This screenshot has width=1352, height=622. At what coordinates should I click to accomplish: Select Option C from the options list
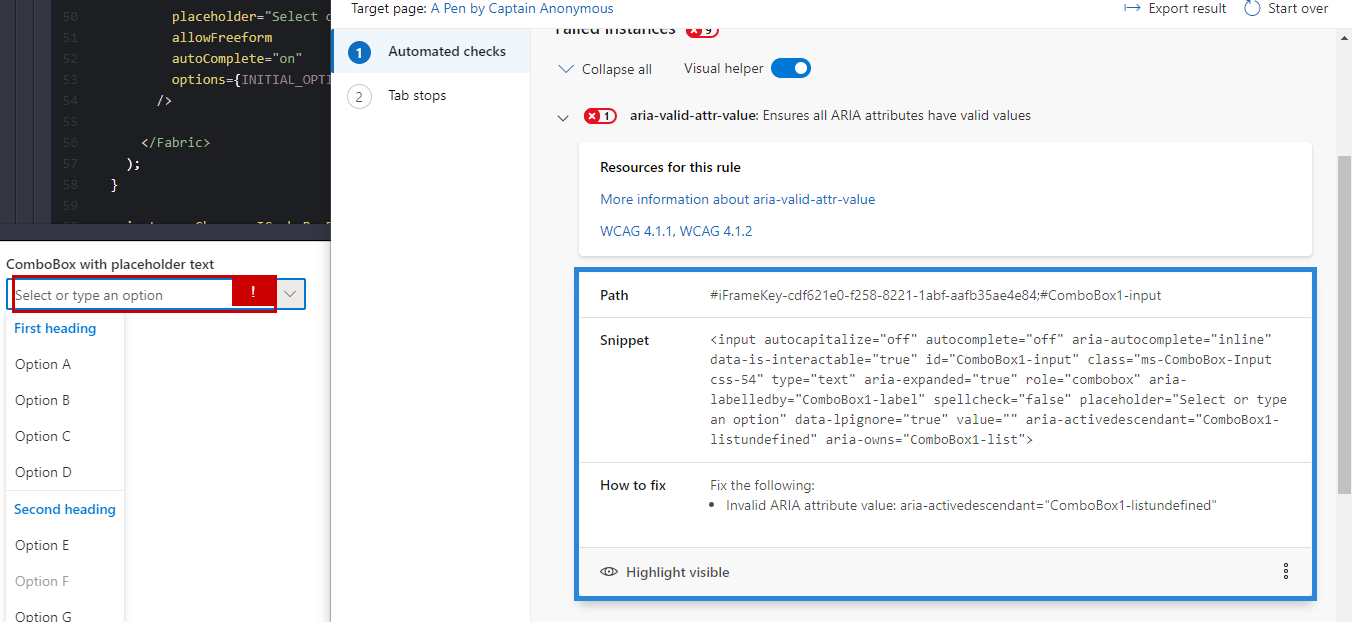(42, 436)
